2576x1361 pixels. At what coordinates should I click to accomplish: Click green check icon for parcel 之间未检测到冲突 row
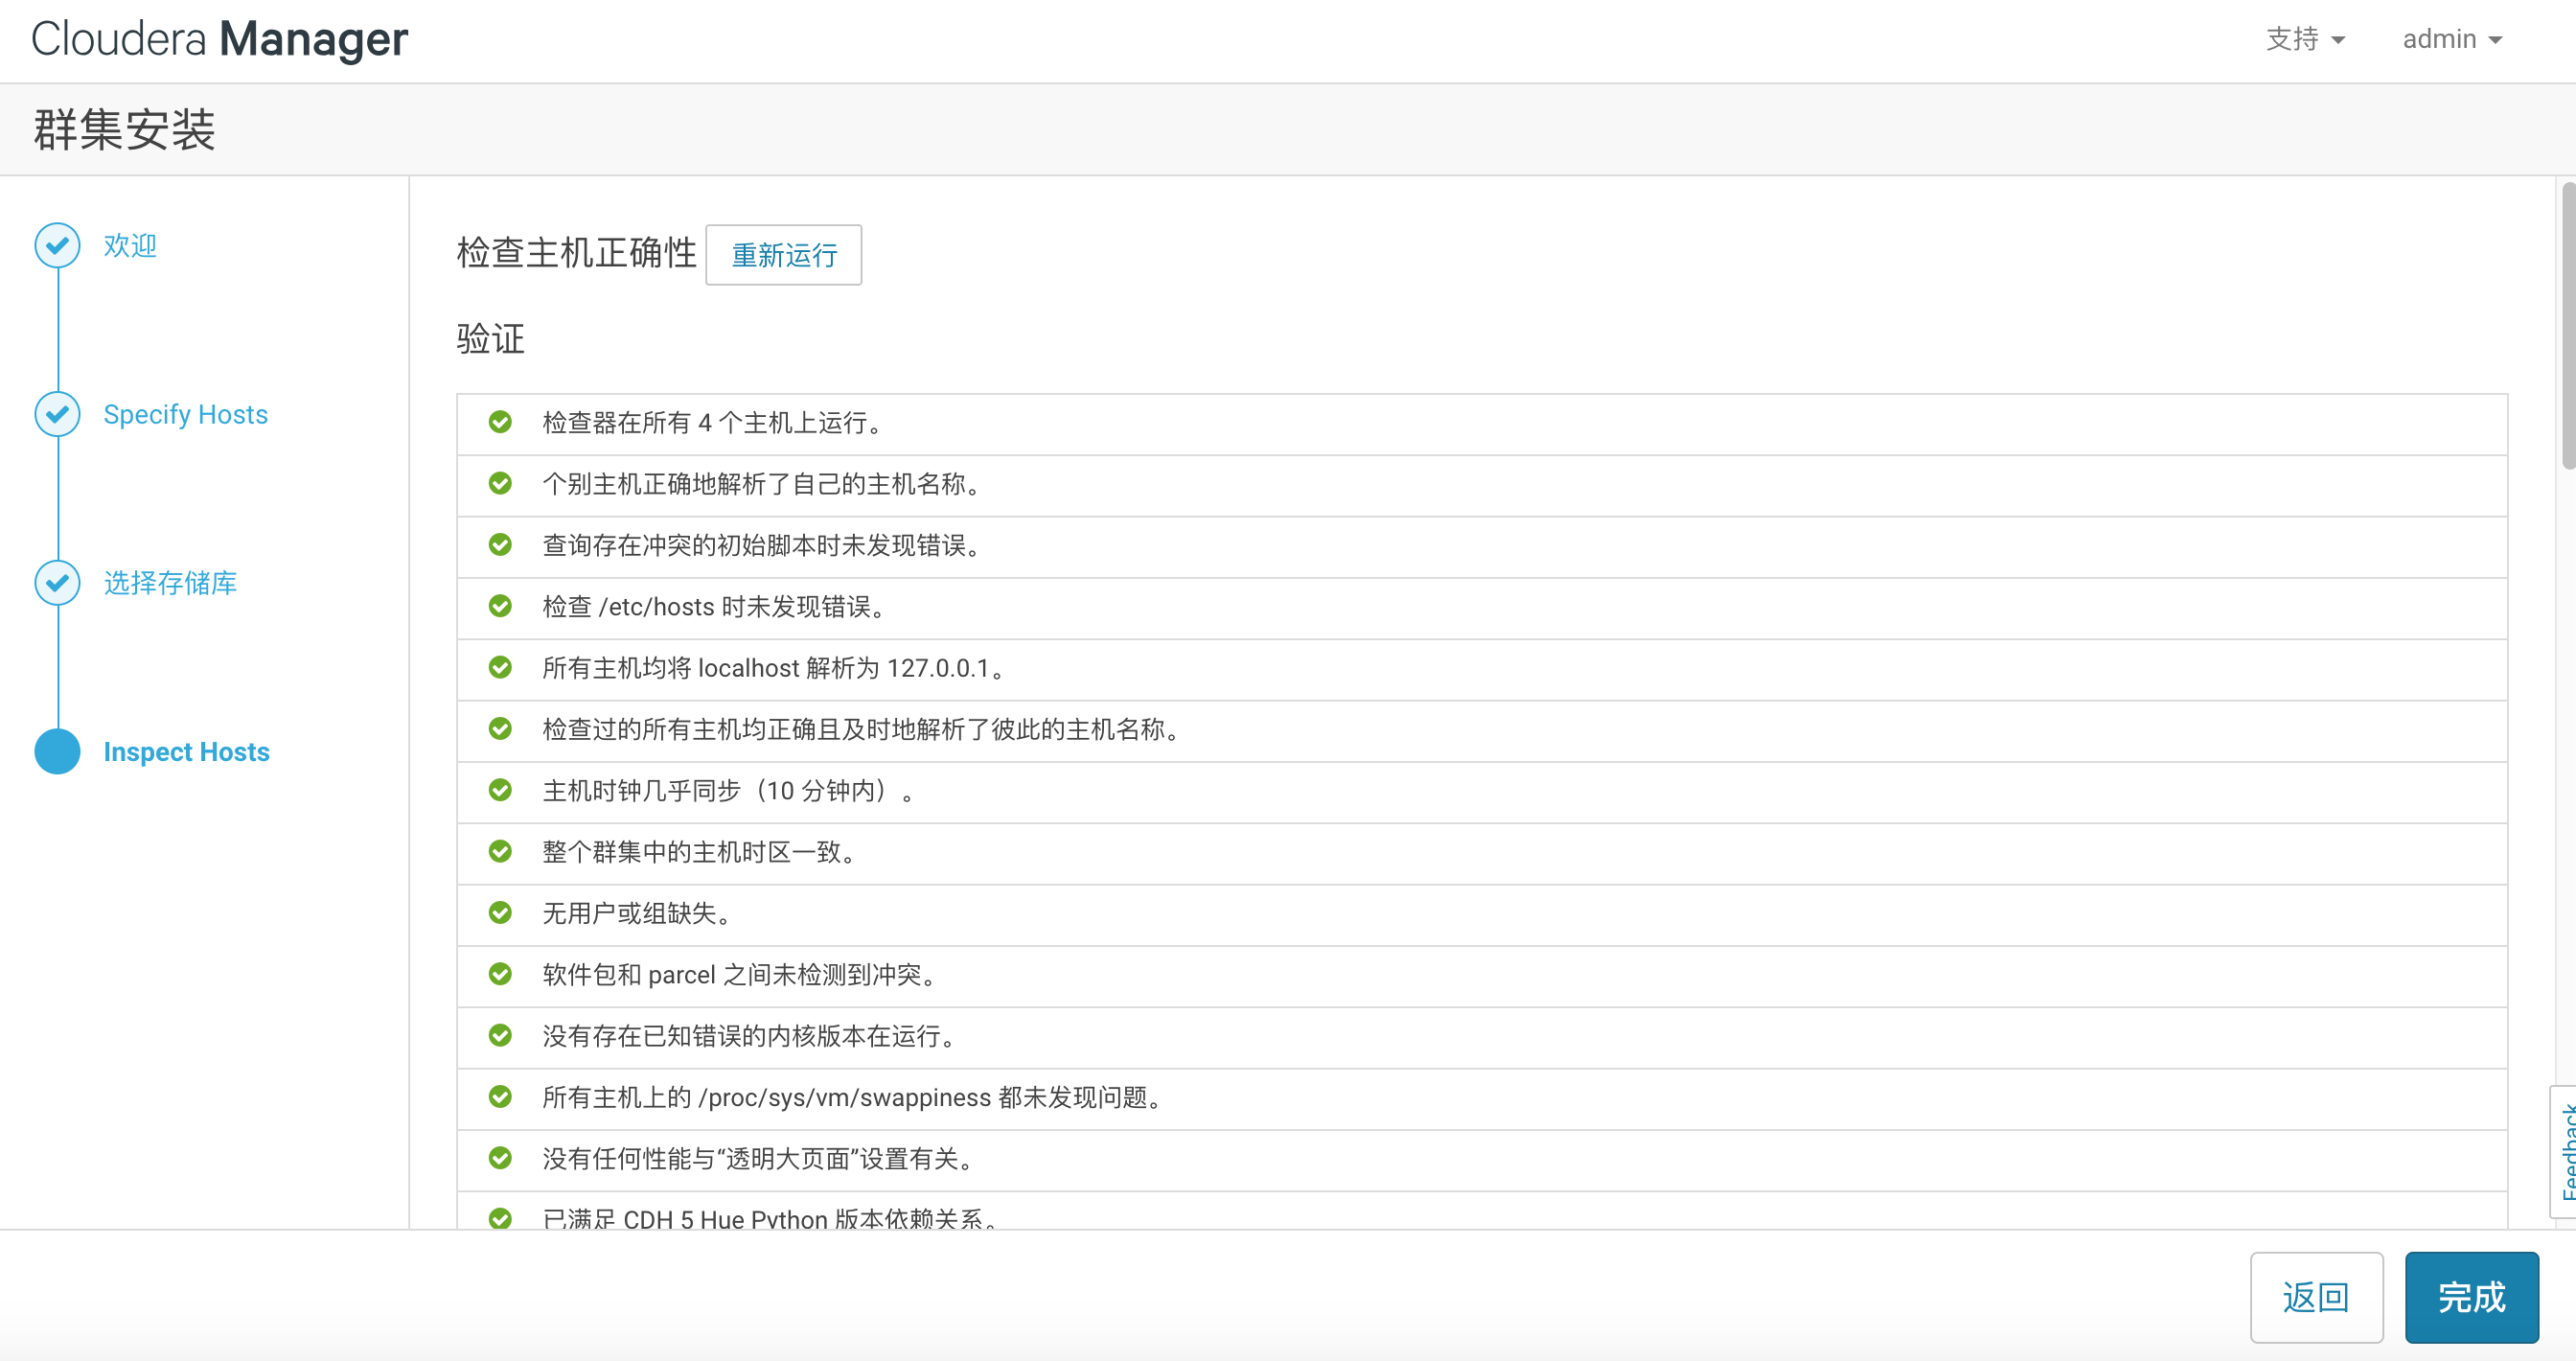coord(500,974)
